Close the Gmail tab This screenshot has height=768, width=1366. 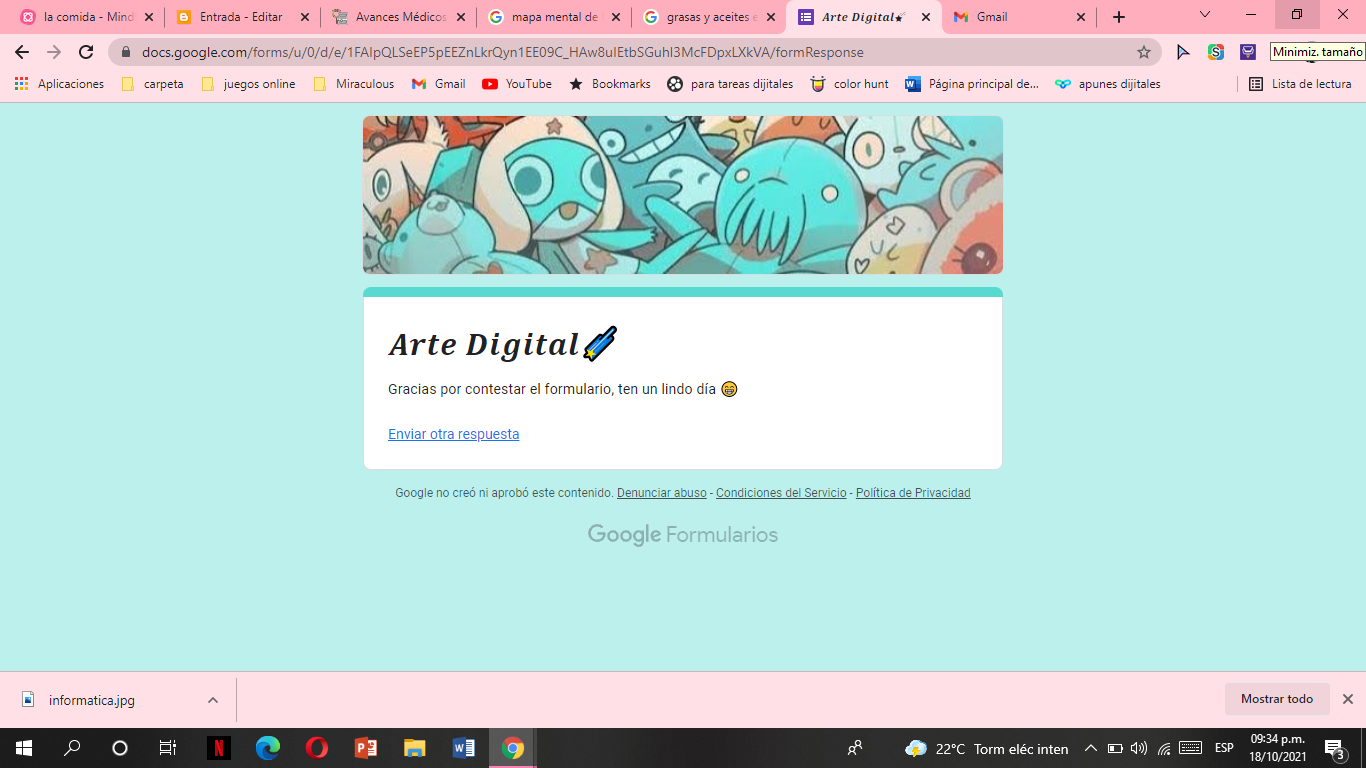click(x=1081, y=17)
